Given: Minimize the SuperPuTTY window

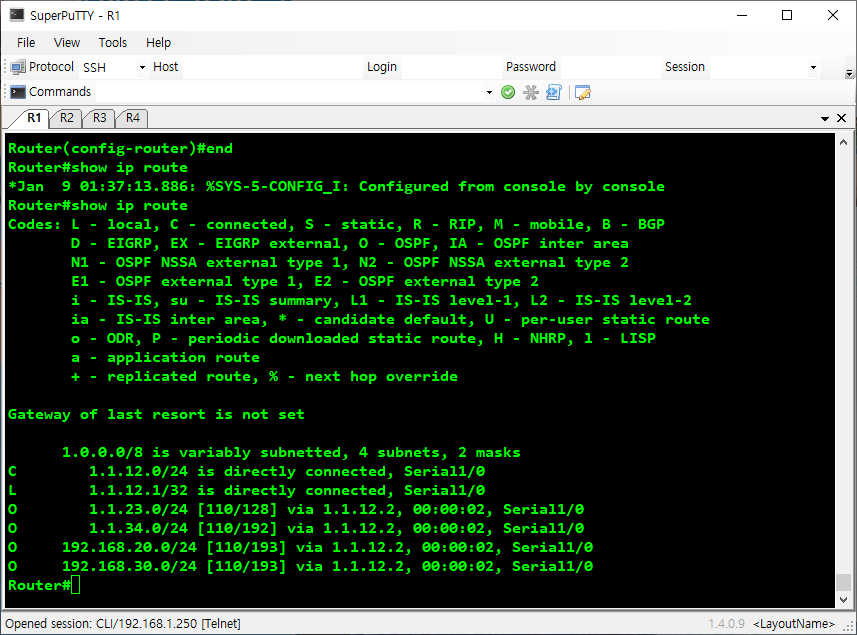Looking at the screenshot, I should (x=742, y=15).
